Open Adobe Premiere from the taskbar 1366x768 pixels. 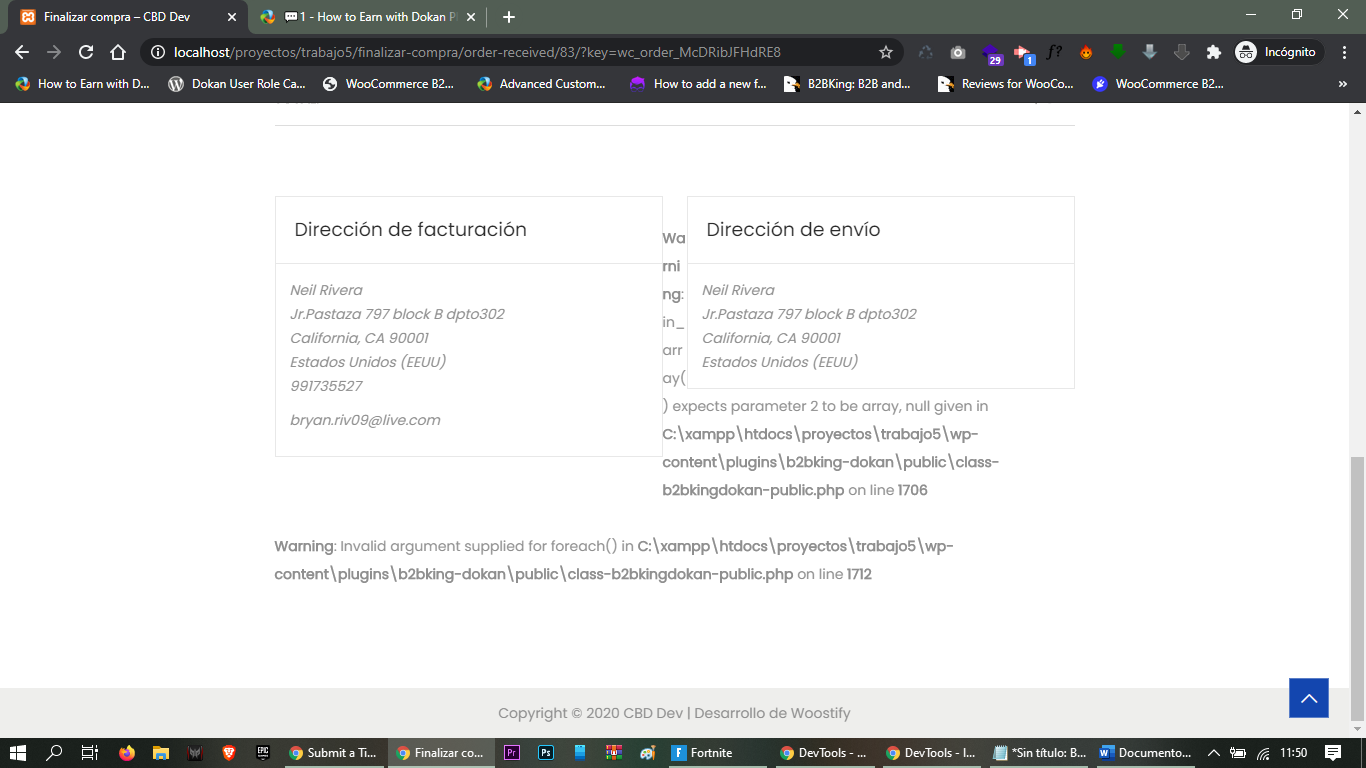512,753
